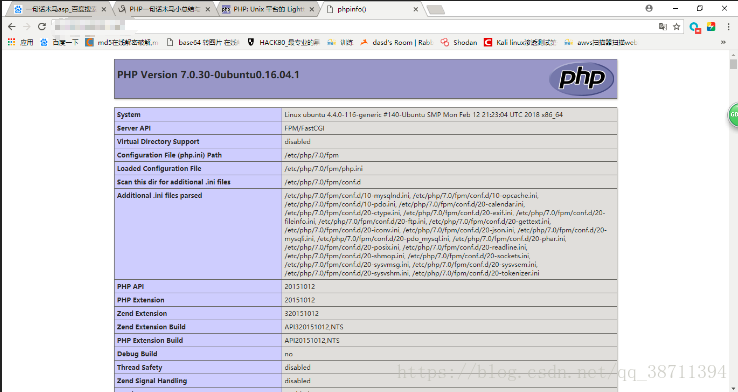Open the Kali linux bookmark
This screenshot has width=738, height=392.
521,42
